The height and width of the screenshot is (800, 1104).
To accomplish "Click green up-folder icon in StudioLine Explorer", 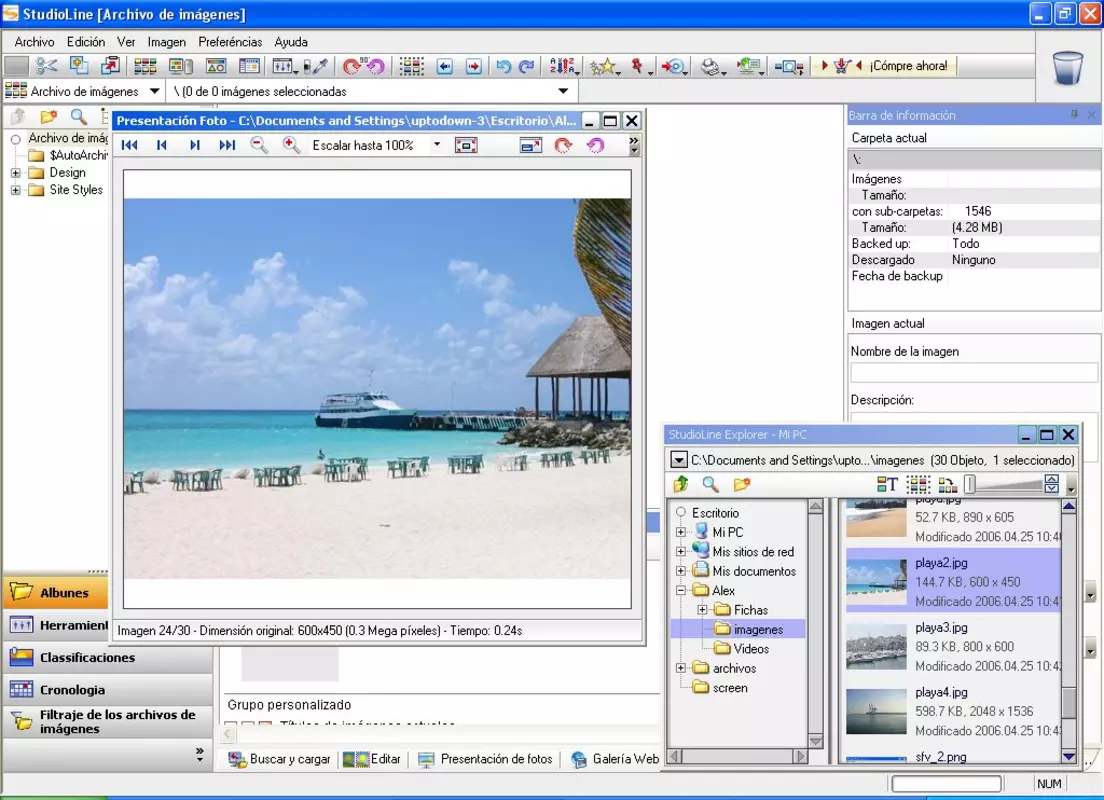I will tap(680, 485).
